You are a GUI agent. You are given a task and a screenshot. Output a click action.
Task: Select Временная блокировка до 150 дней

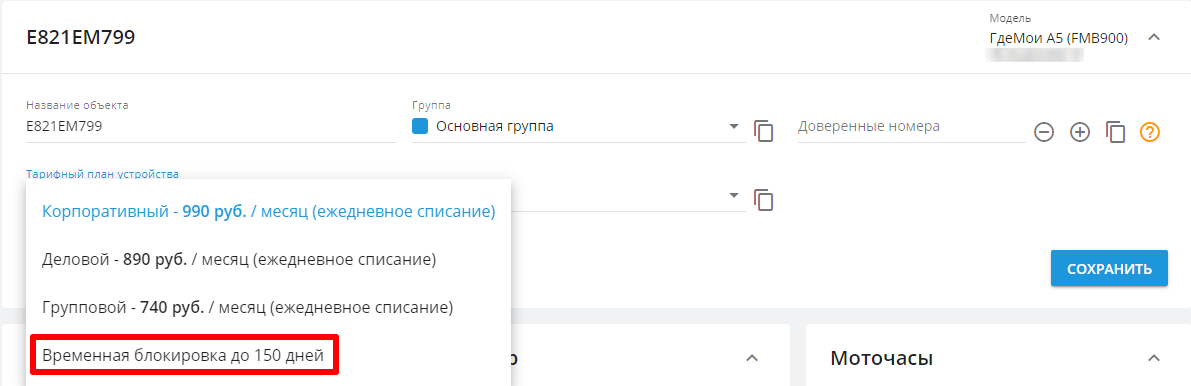[x=184, y=355]
